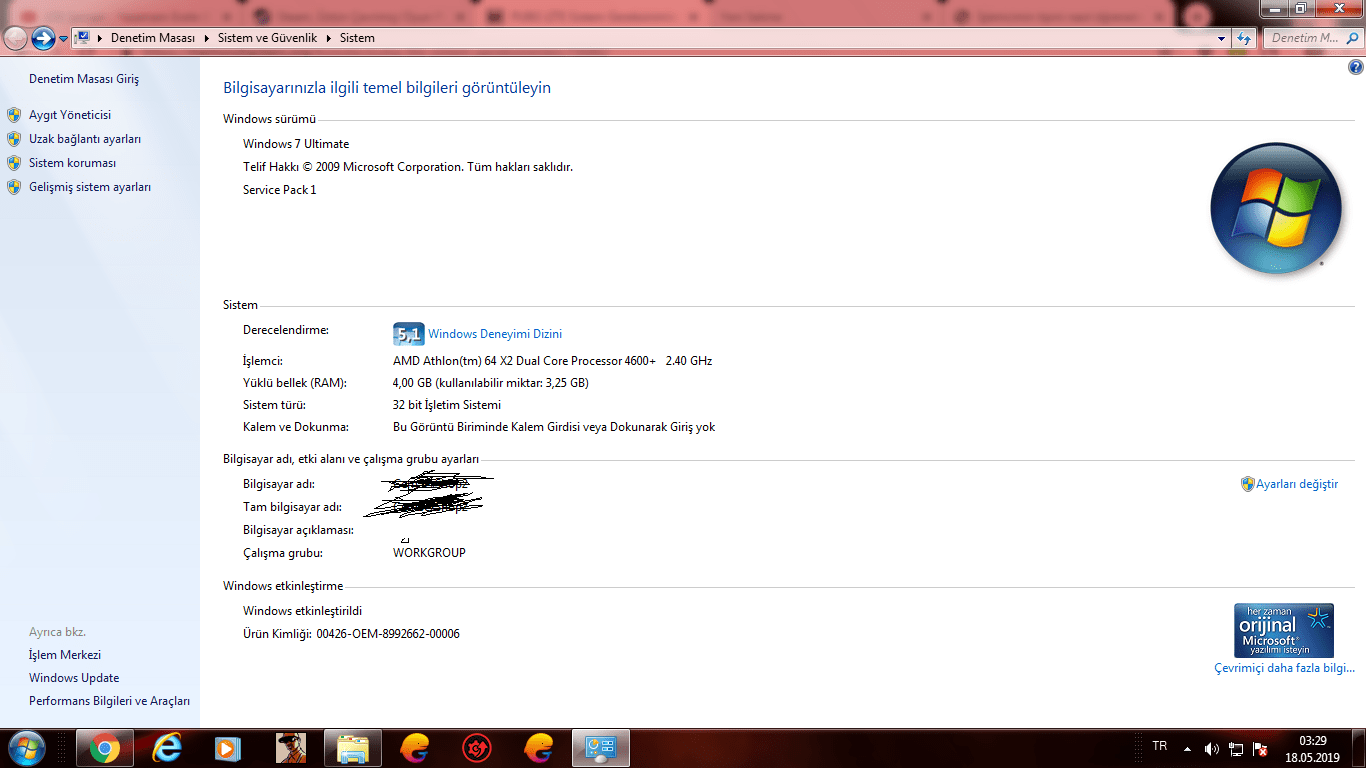Open Çevrimiçi daha fazla bilgi link
Image resolution: width=1366 pixels, height=768 pixels.
pos(1284,668)
